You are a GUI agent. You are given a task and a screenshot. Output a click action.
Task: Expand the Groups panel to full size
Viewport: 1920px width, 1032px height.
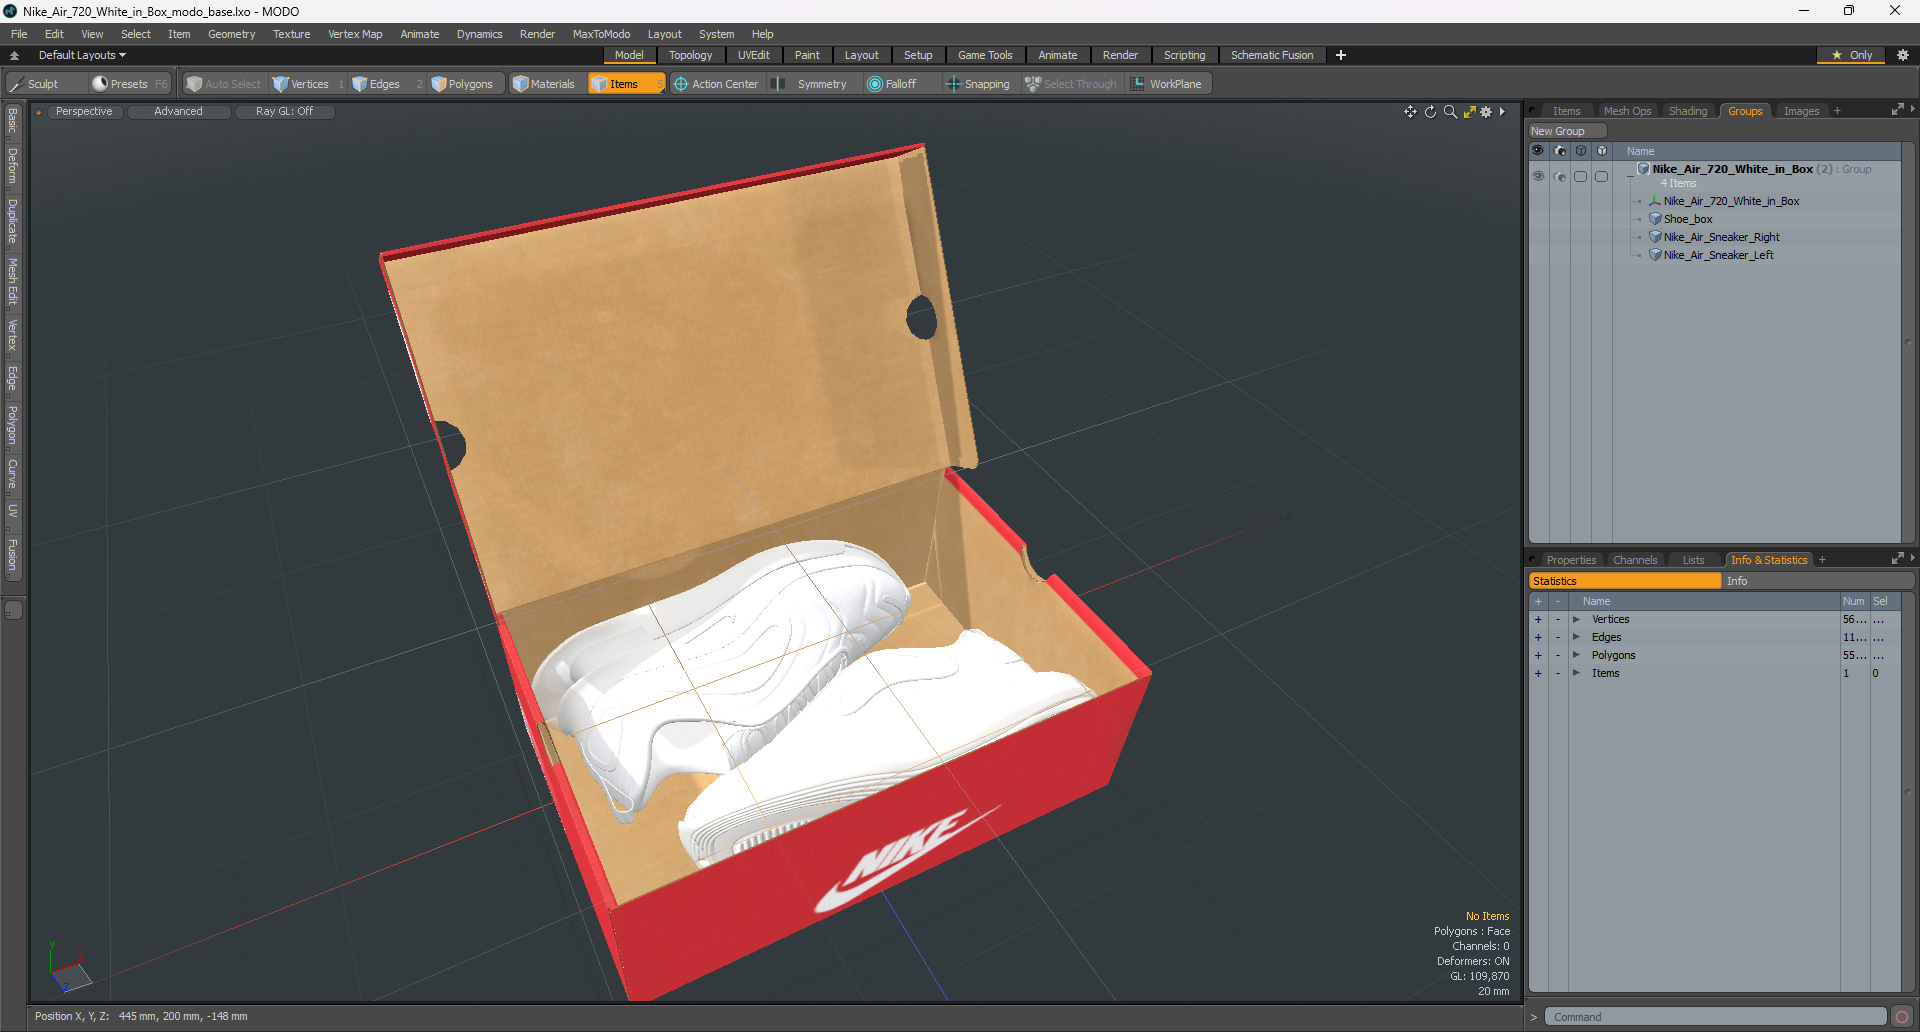pos(1897,110)
